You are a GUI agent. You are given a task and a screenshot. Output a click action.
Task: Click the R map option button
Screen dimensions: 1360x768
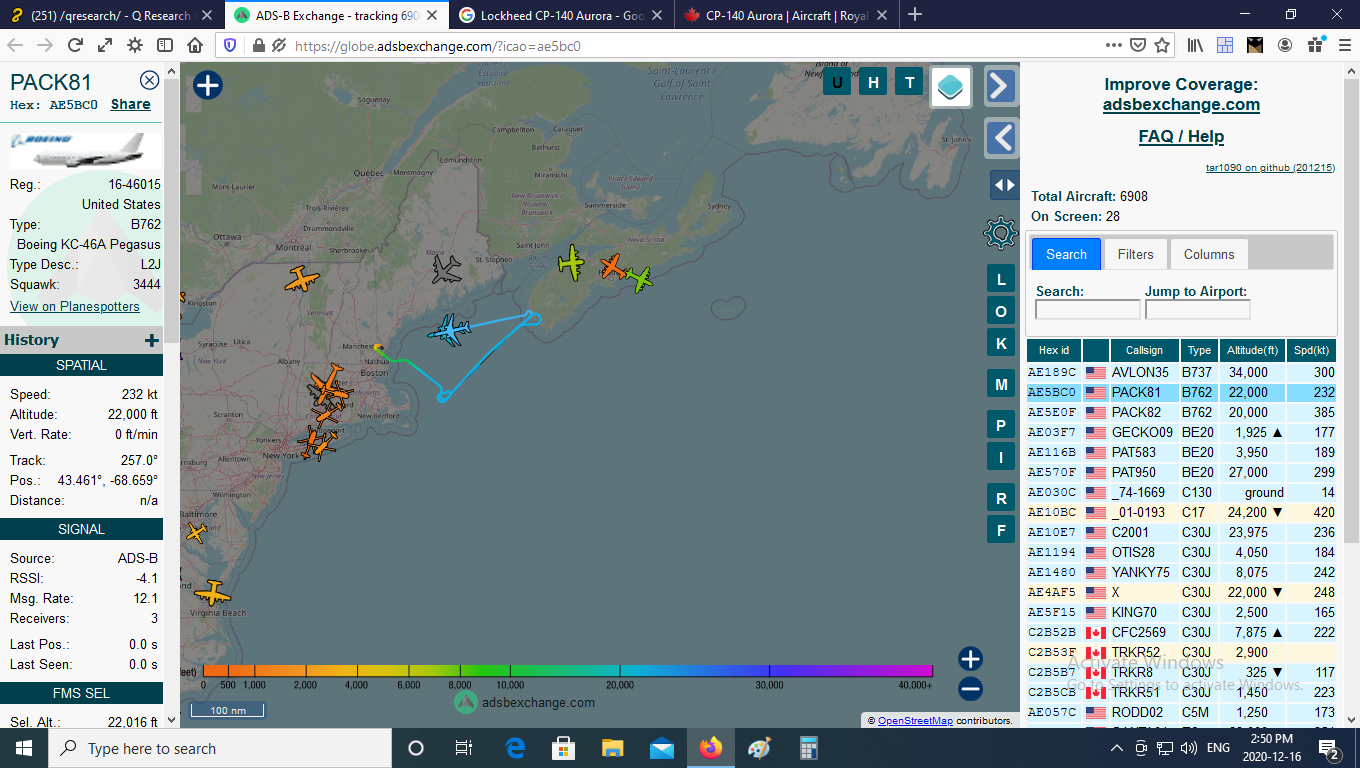1001,498
